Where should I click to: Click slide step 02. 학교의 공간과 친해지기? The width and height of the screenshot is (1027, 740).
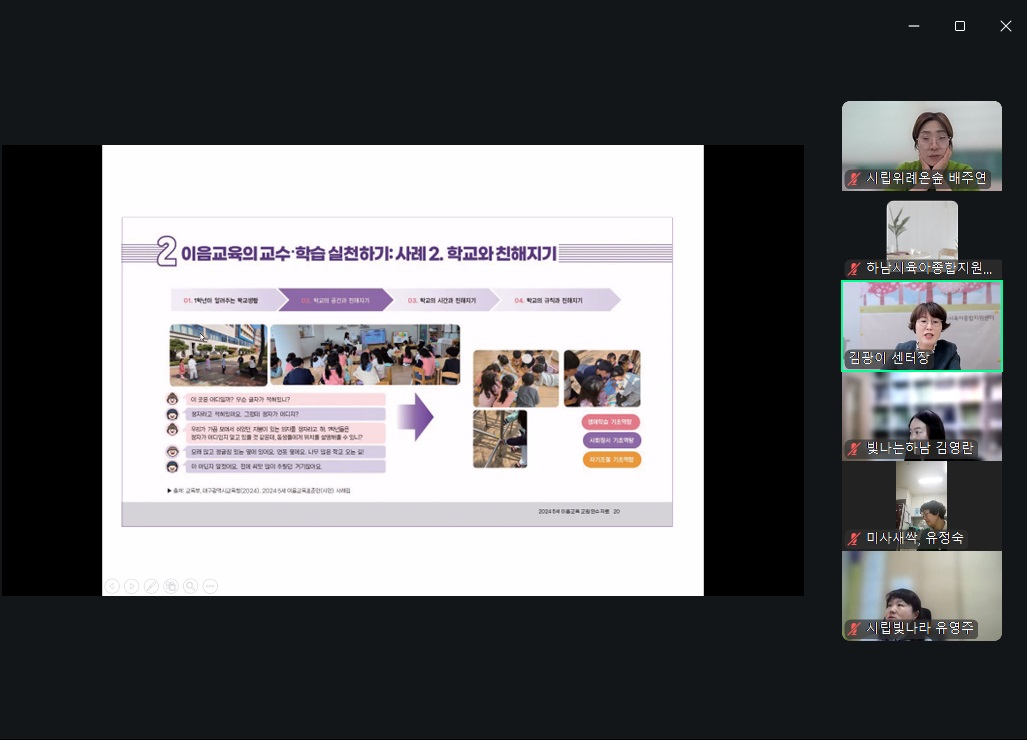[335, 300]
